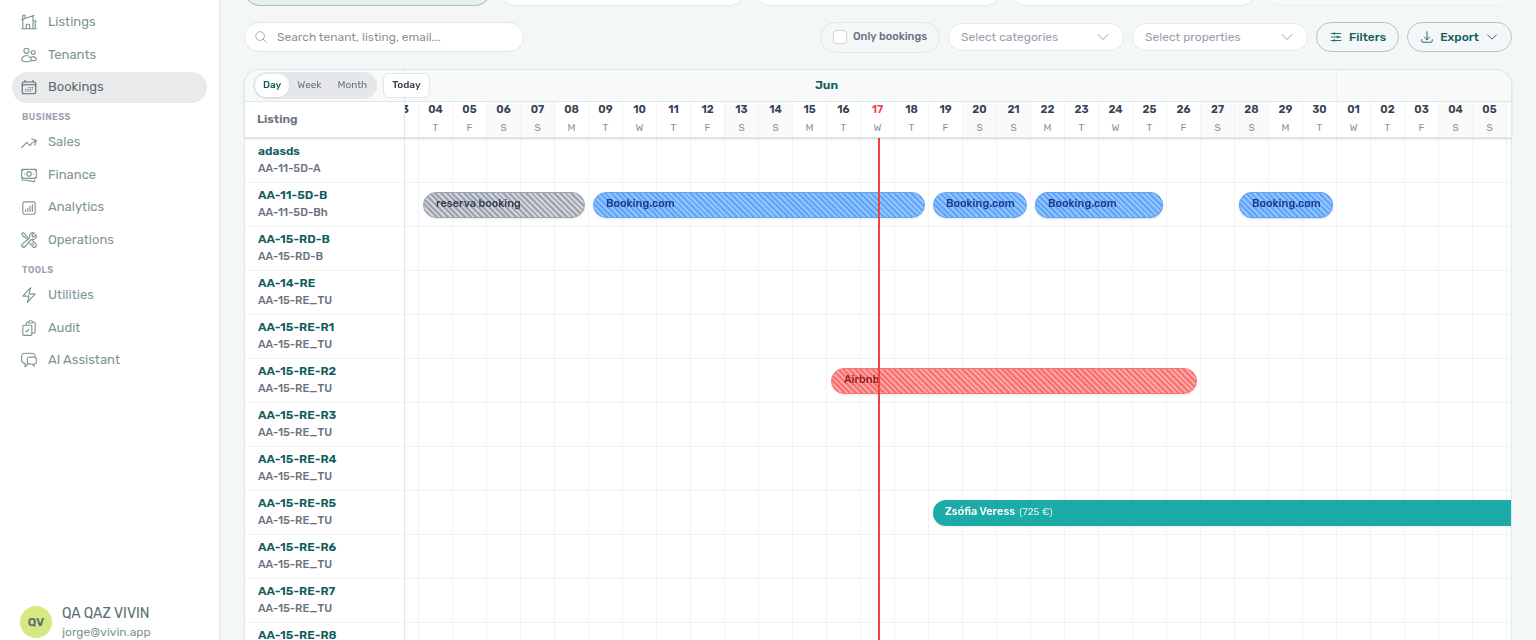Screen dimensions: 1536x640
Task: Open listing AA-15-RD-B
Action: [x=294, y=240]
